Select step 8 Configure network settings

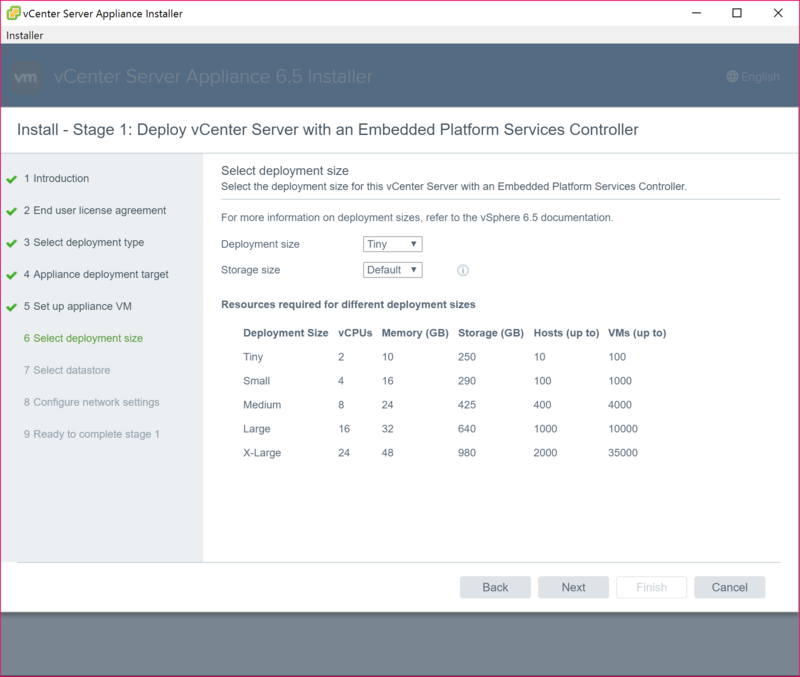pyautogui.click(x=91, y=402)
